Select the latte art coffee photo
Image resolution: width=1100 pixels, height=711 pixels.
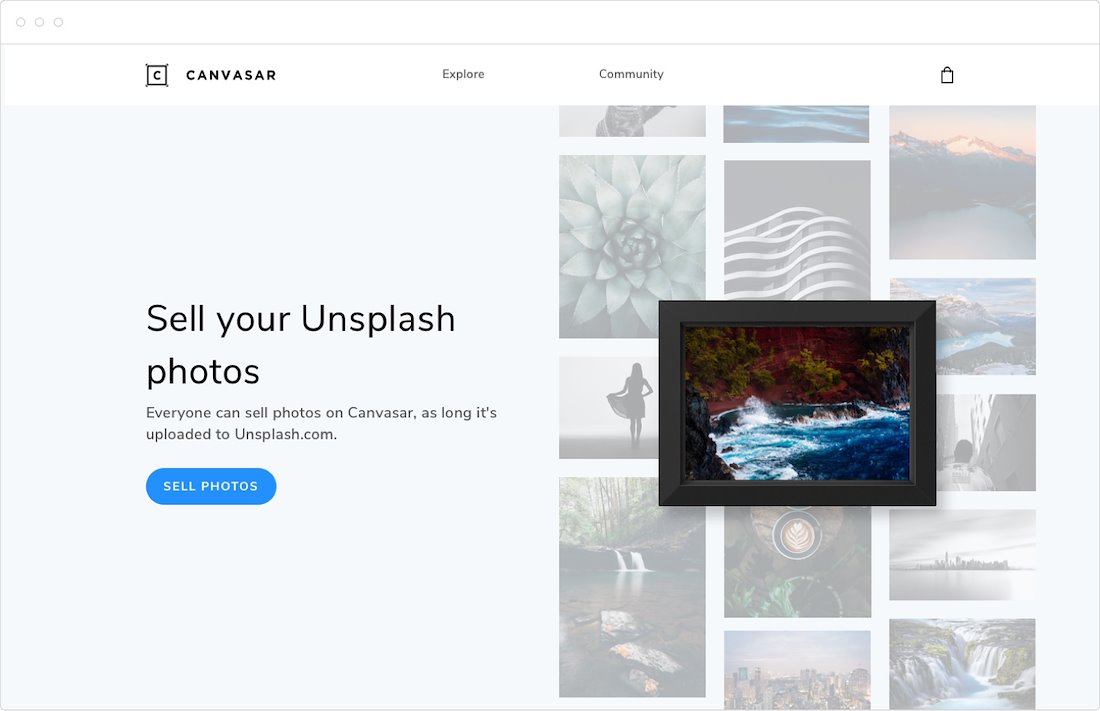797,562
